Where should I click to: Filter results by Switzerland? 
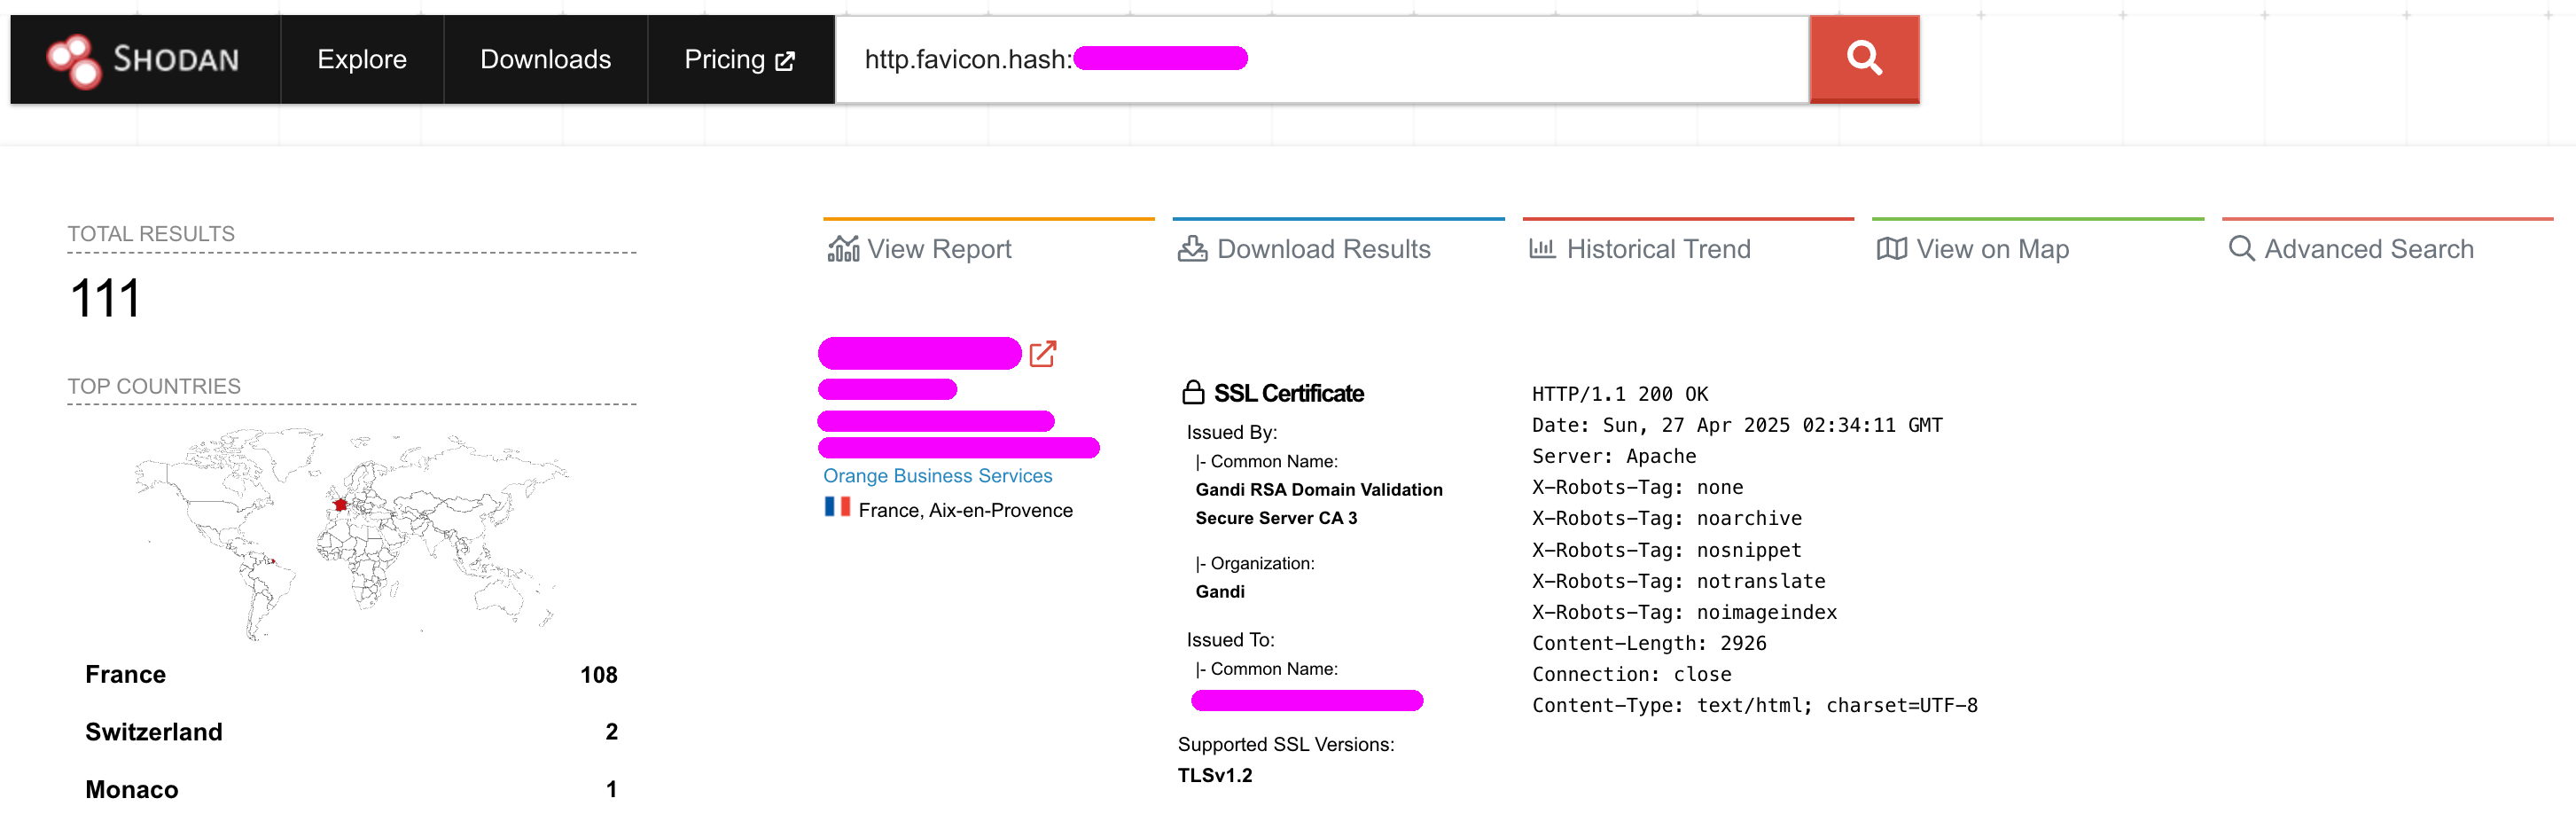tap(154, 732)
